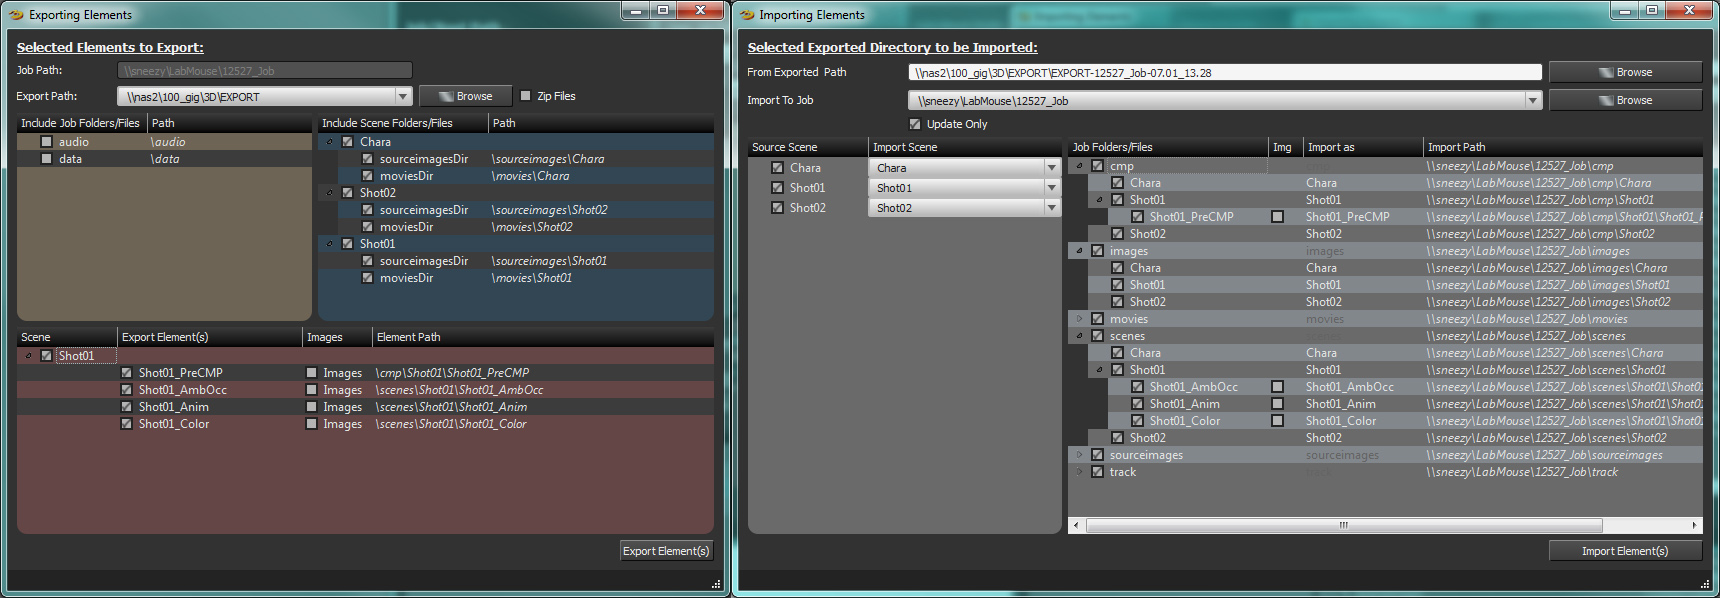Open Import Scene dropdown for Chara
This screenshot has width=1720, height=598.
pos(1051,168)
